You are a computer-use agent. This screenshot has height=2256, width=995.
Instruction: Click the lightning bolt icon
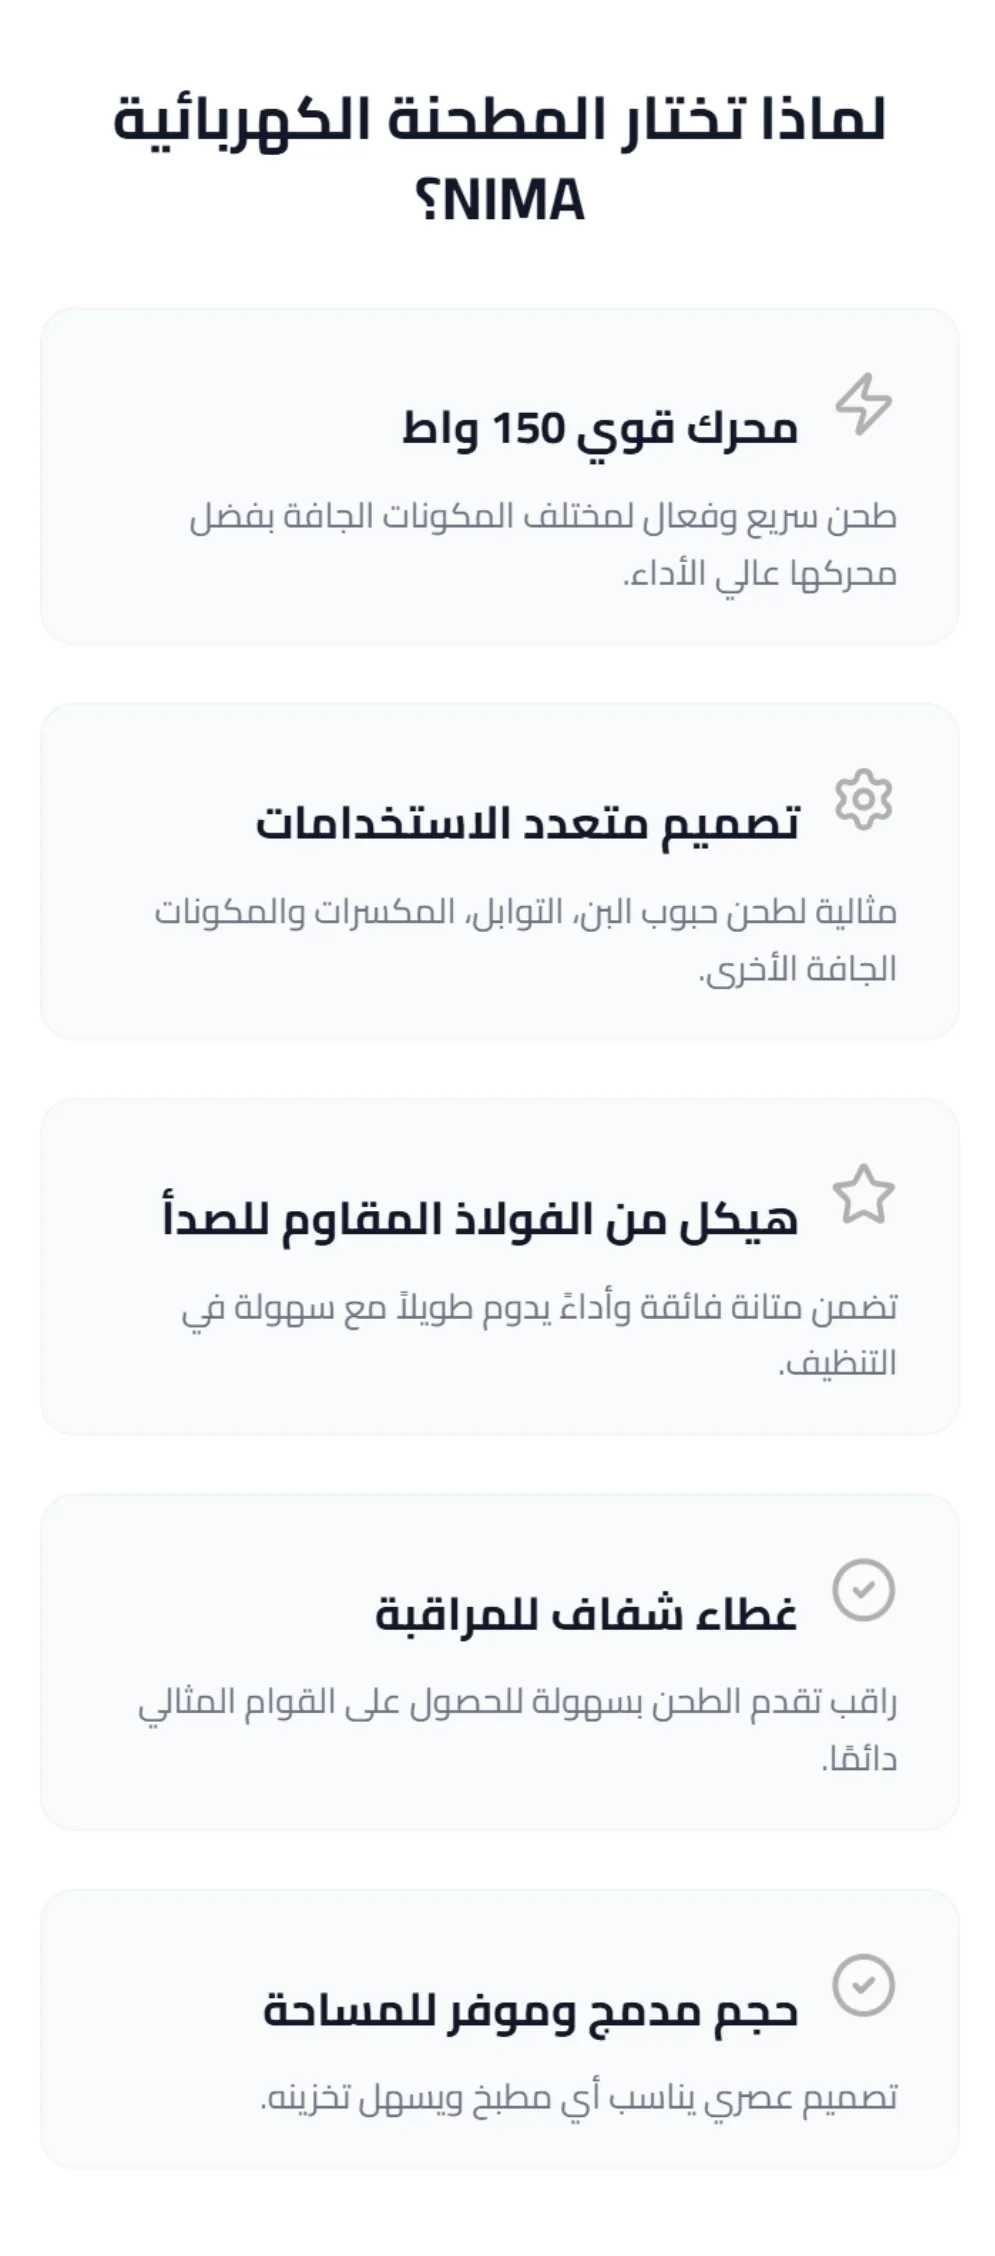(x=863, y=404)
